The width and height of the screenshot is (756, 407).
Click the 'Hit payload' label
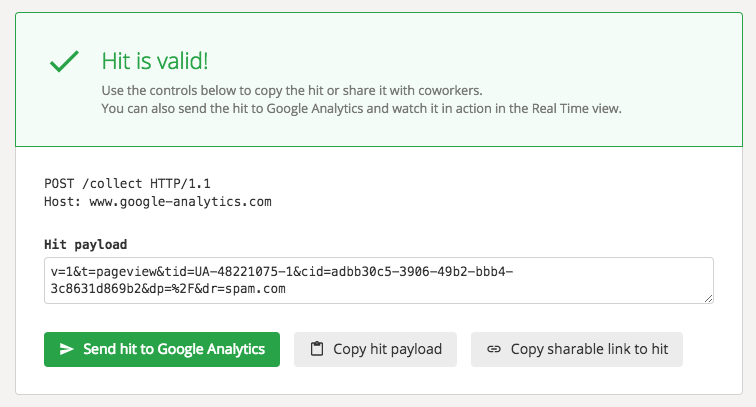coord(85,244)
